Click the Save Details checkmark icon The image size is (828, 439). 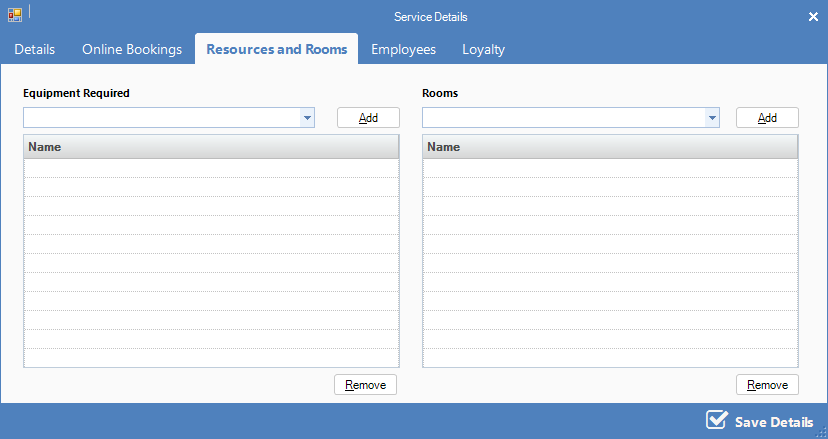click(x=716, y=420)
